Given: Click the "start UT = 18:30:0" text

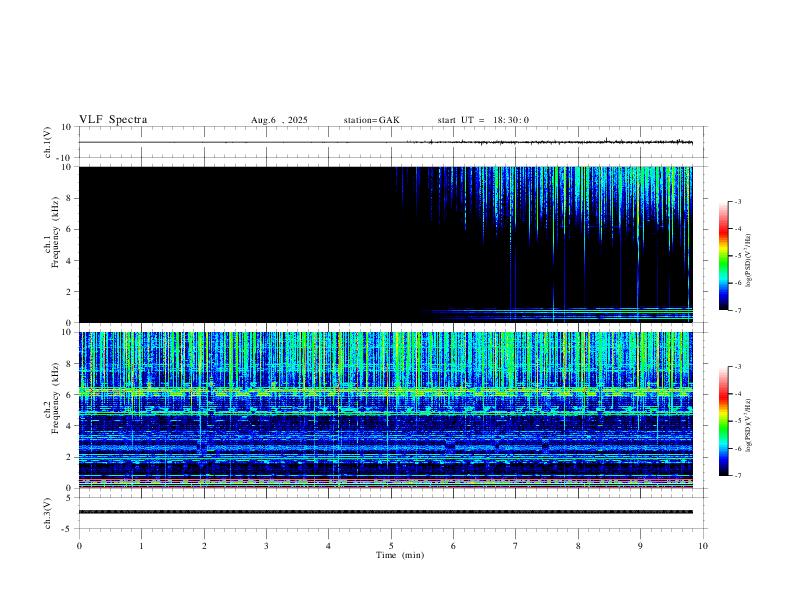Looking at the screenshot, I should point(483,120).
